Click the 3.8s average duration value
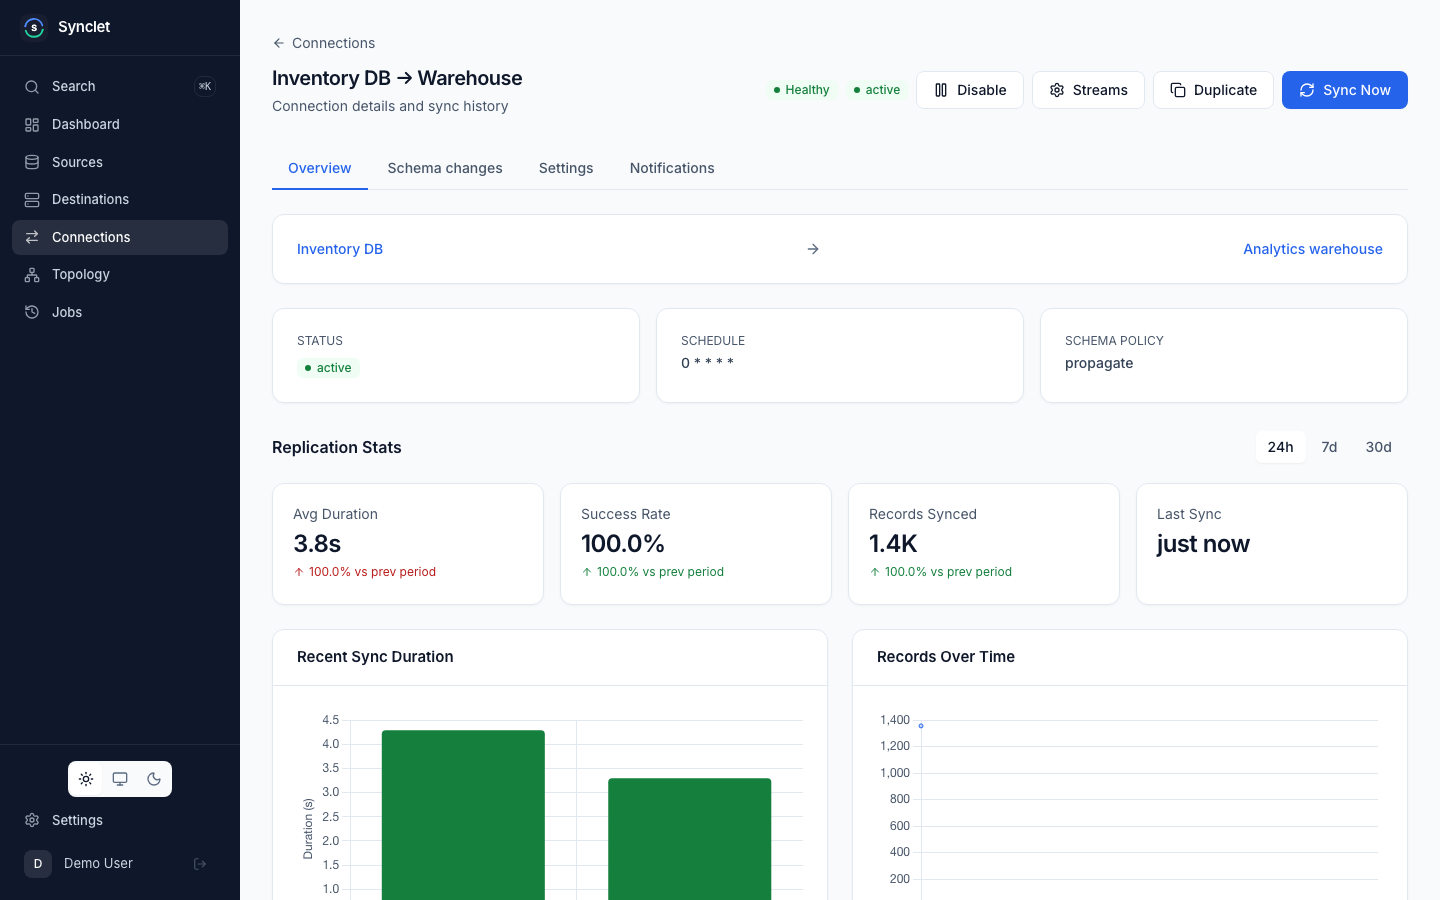The height and width of the screenshot is (900, 1440). point(317,544)
